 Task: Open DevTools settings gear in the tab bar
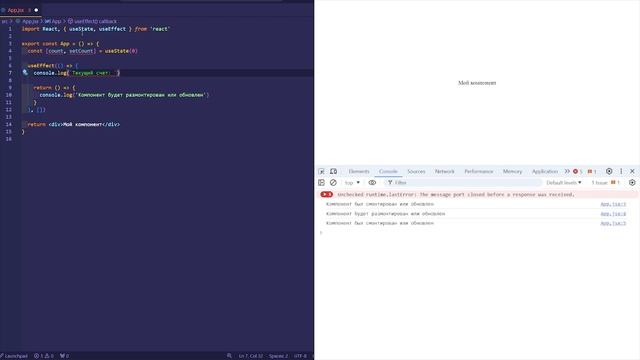(609, 171)
